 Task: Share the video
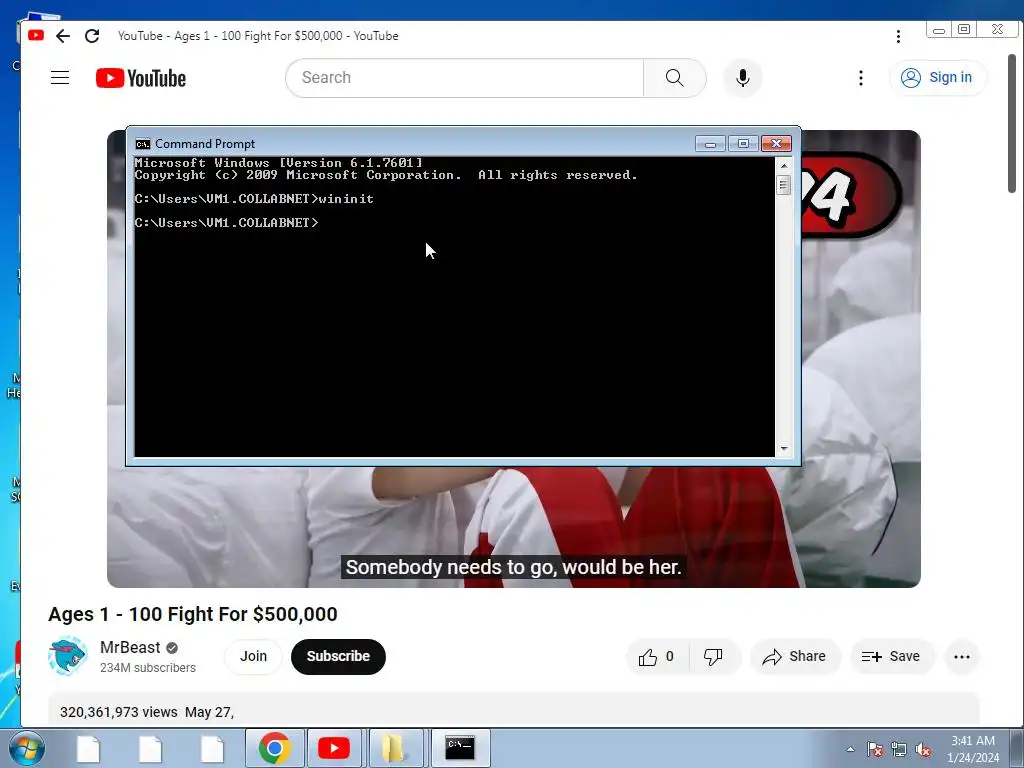(795, 656)
